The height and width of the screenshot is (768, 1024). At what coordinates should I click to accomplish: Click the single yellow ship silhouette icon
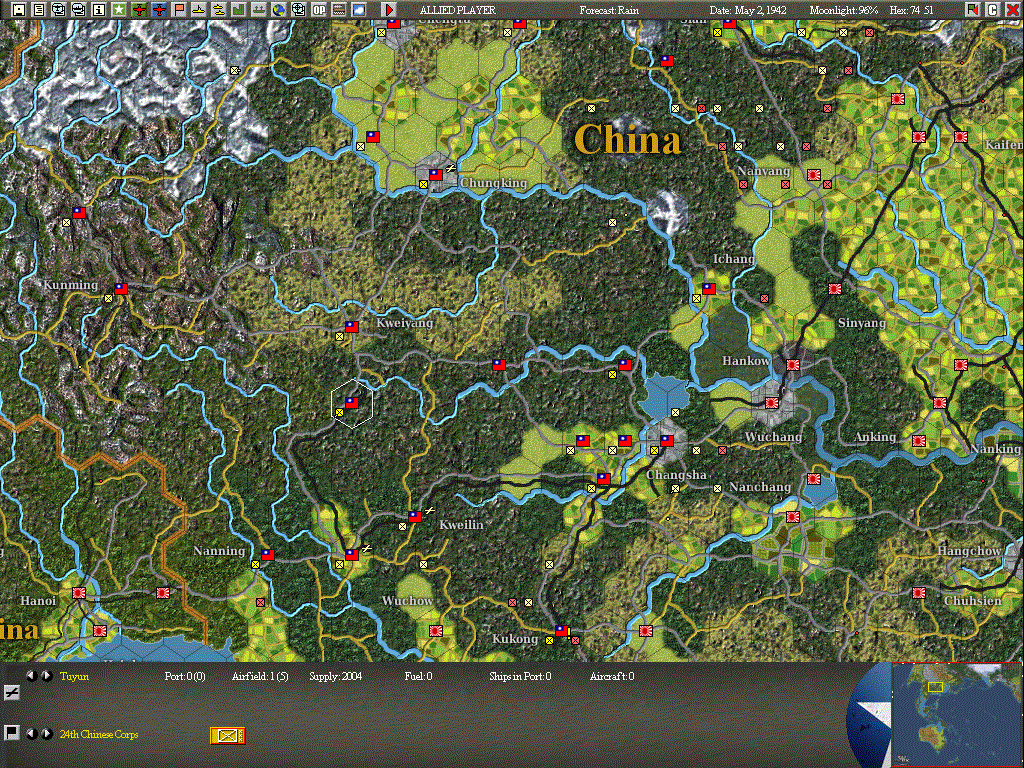point(199,10)
